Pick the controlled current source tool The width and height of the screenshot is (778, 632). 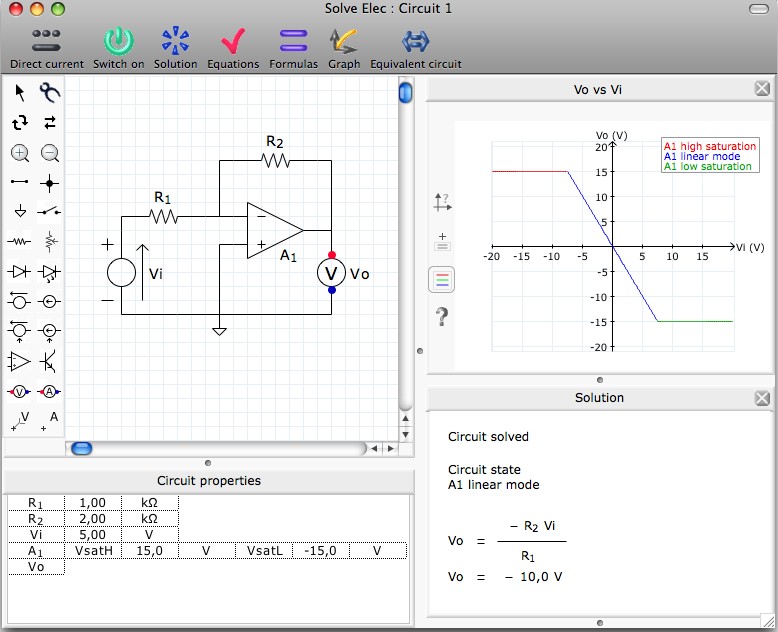[50, 332]
